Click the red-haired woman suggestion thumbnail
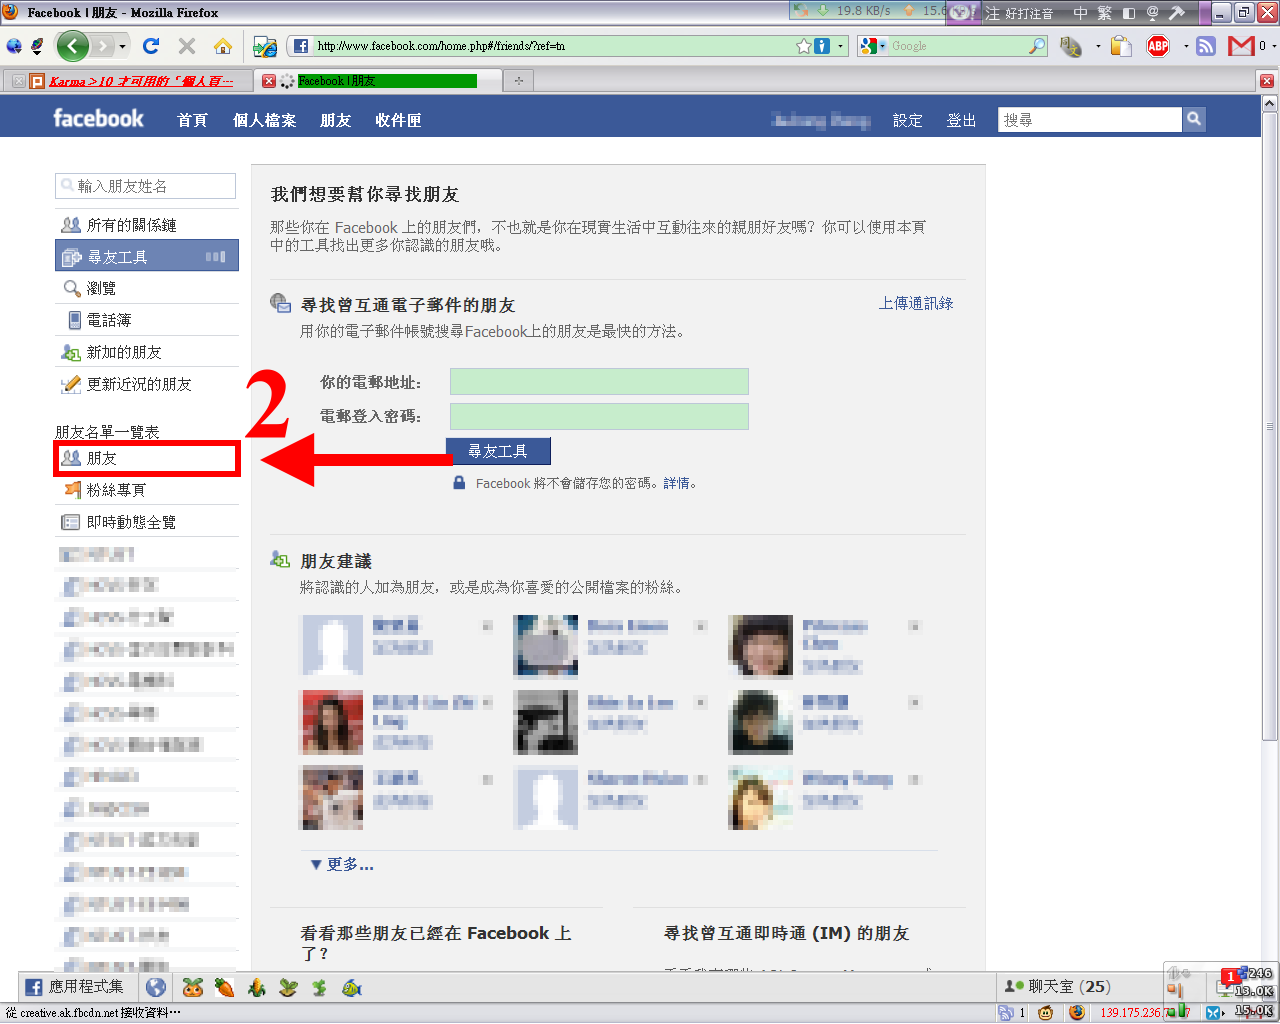Screen dimensions: 1280x1024 pyautogui.click(x=332, y=722)
